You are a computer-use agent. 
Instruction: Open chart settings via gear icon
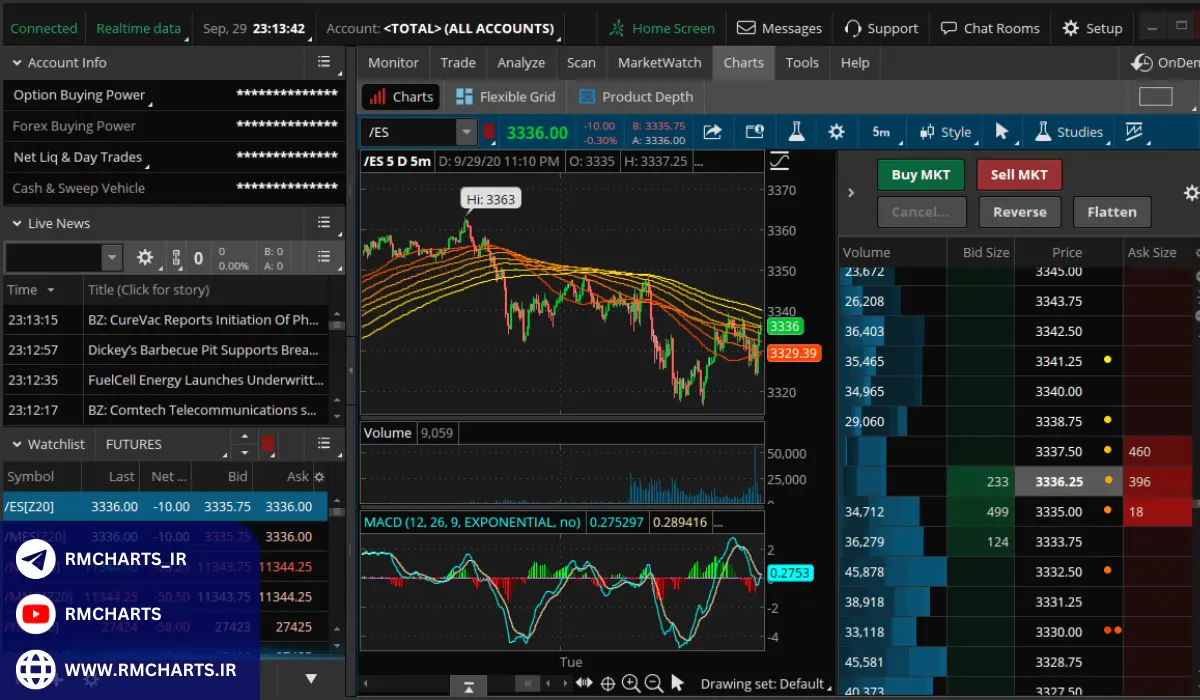click(836, 131)
